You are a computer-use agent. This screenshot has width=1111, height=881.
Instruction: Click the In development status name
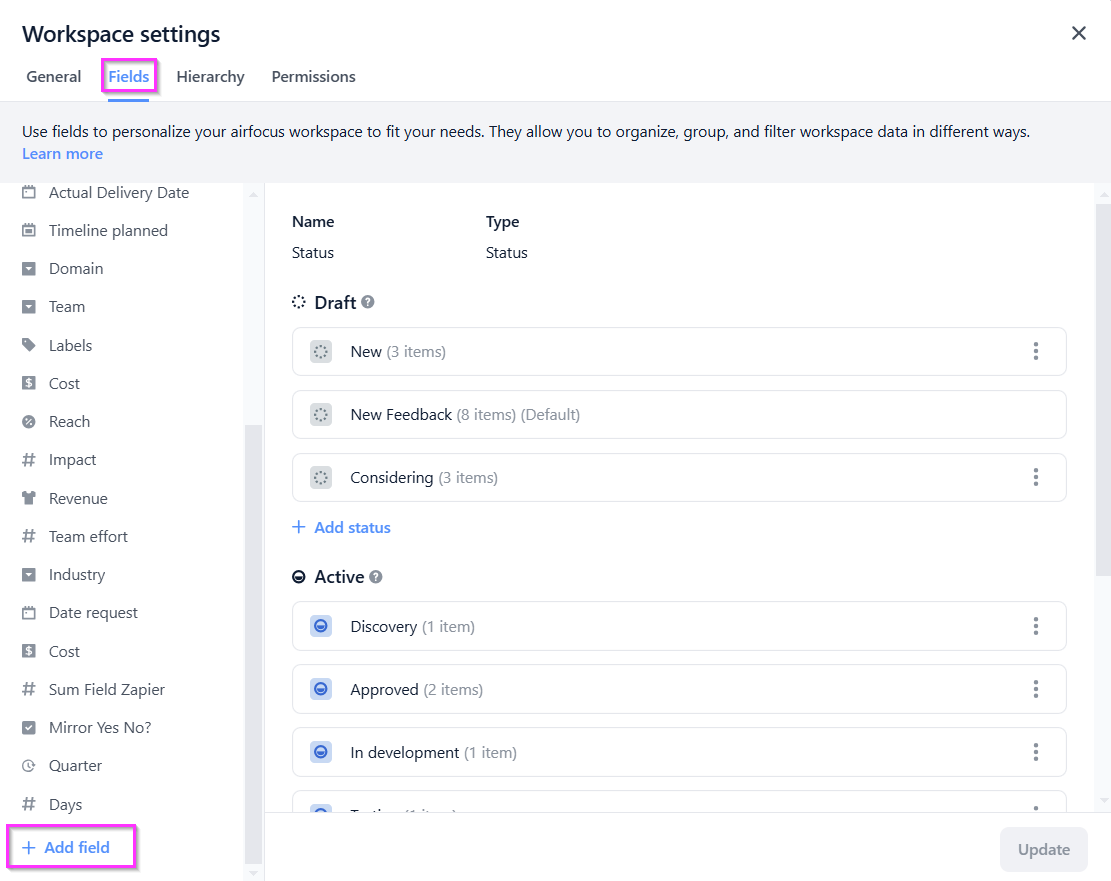405,753
